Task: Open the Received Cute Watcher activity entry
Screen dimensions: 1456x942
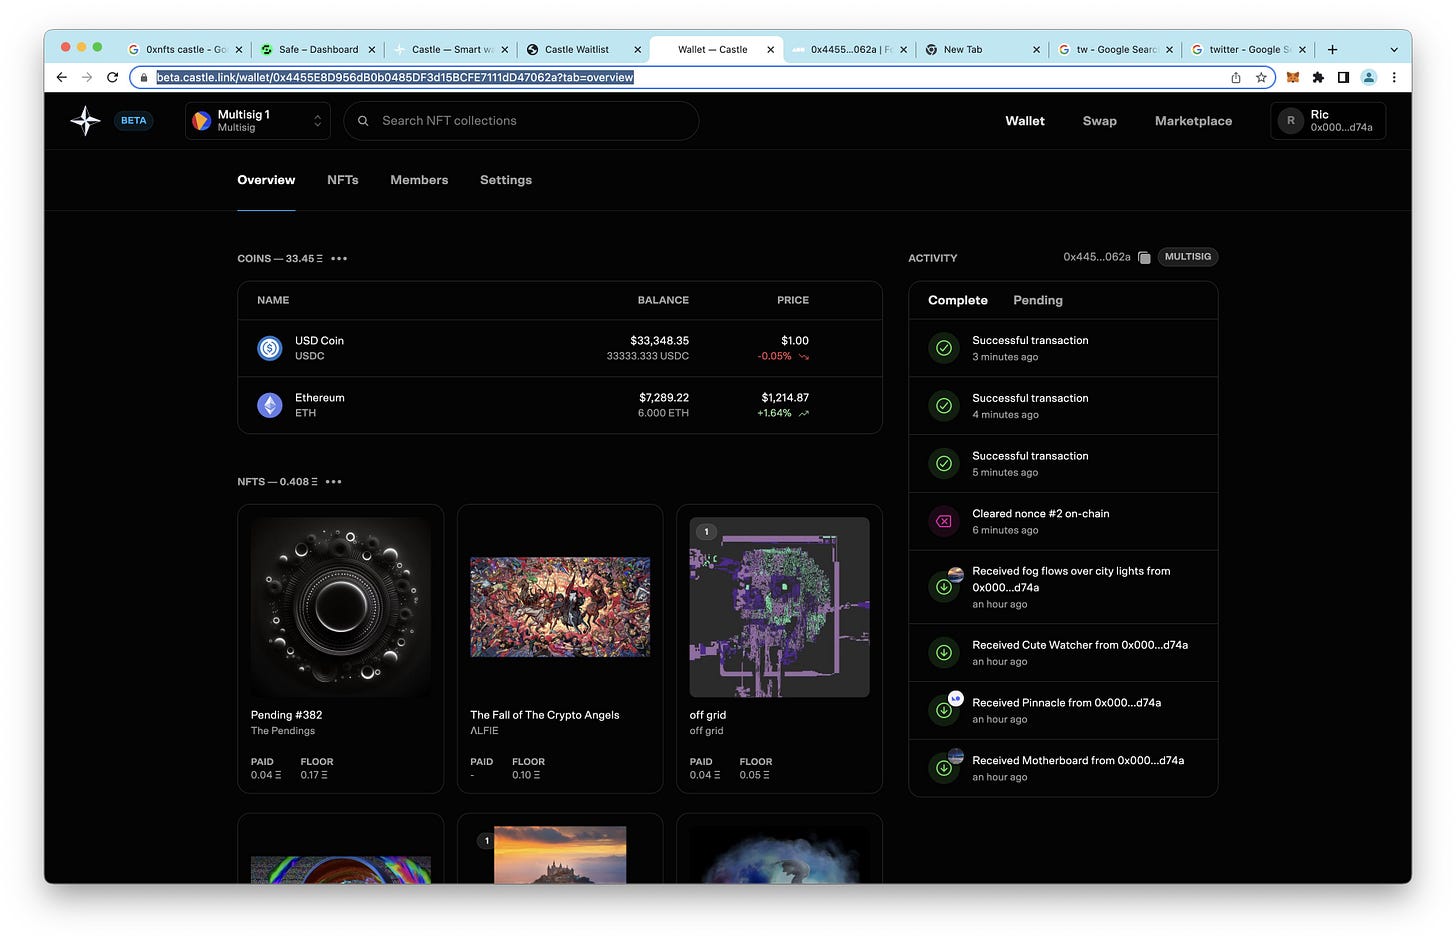Action: [1063, 653]
